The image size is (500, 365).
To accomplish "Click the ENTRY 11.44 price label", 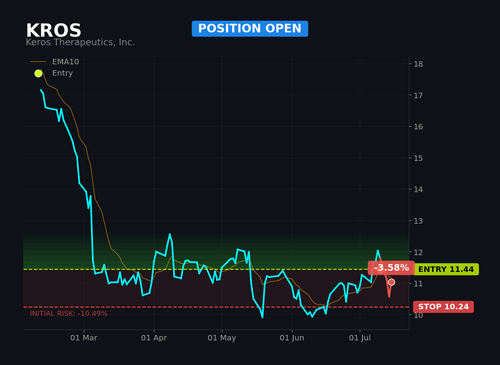I will tap(446, 269).
